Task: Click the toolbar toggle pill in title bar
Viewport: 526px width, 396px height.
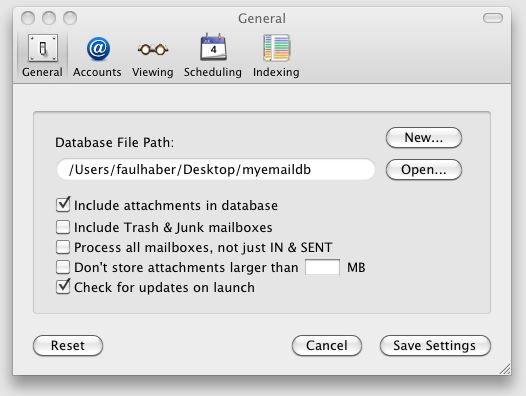Action: 492,18
